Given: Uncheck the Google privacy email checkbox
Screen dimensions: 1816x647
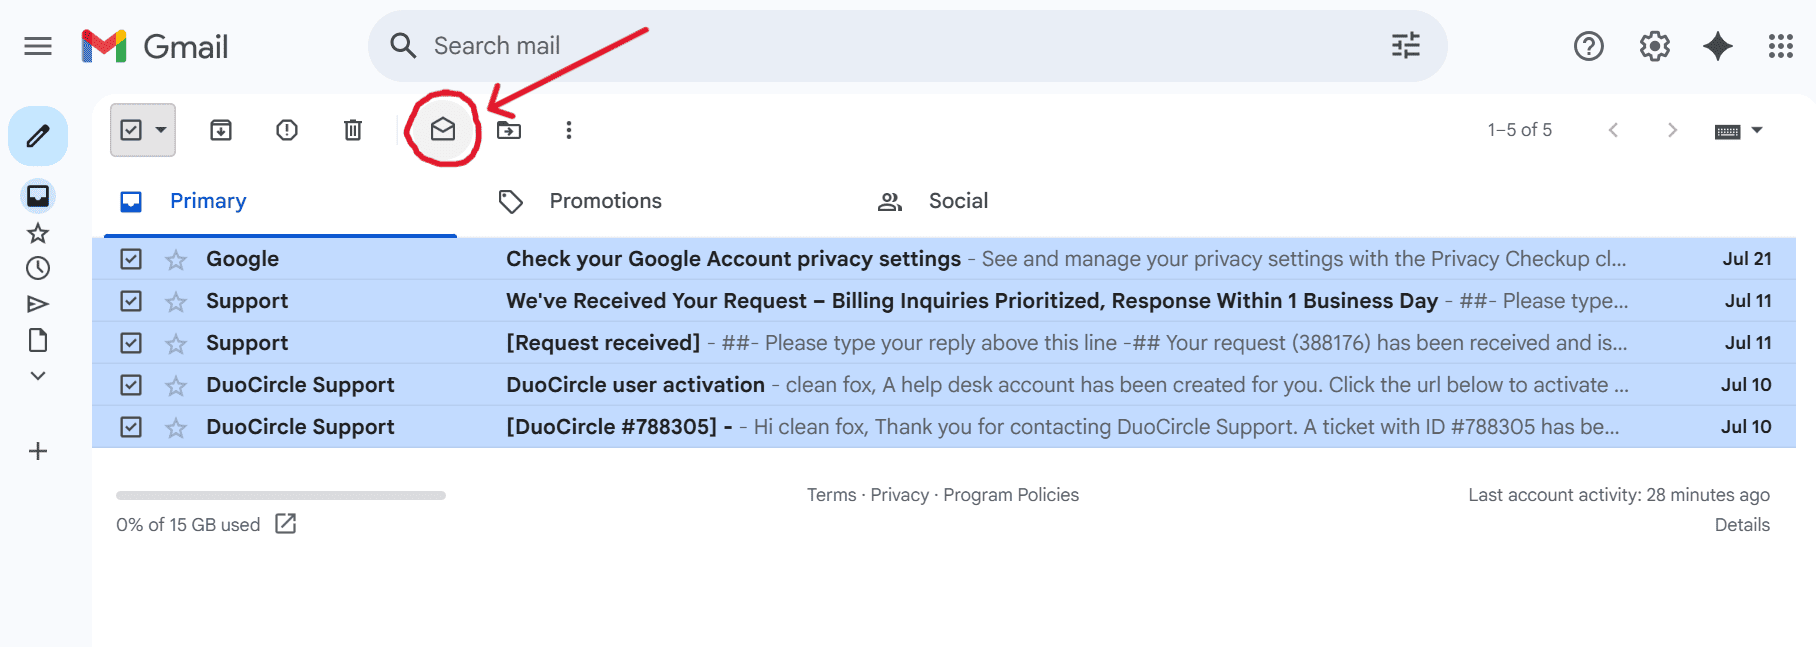Looking at the screenshot, I should pos(131,258).
